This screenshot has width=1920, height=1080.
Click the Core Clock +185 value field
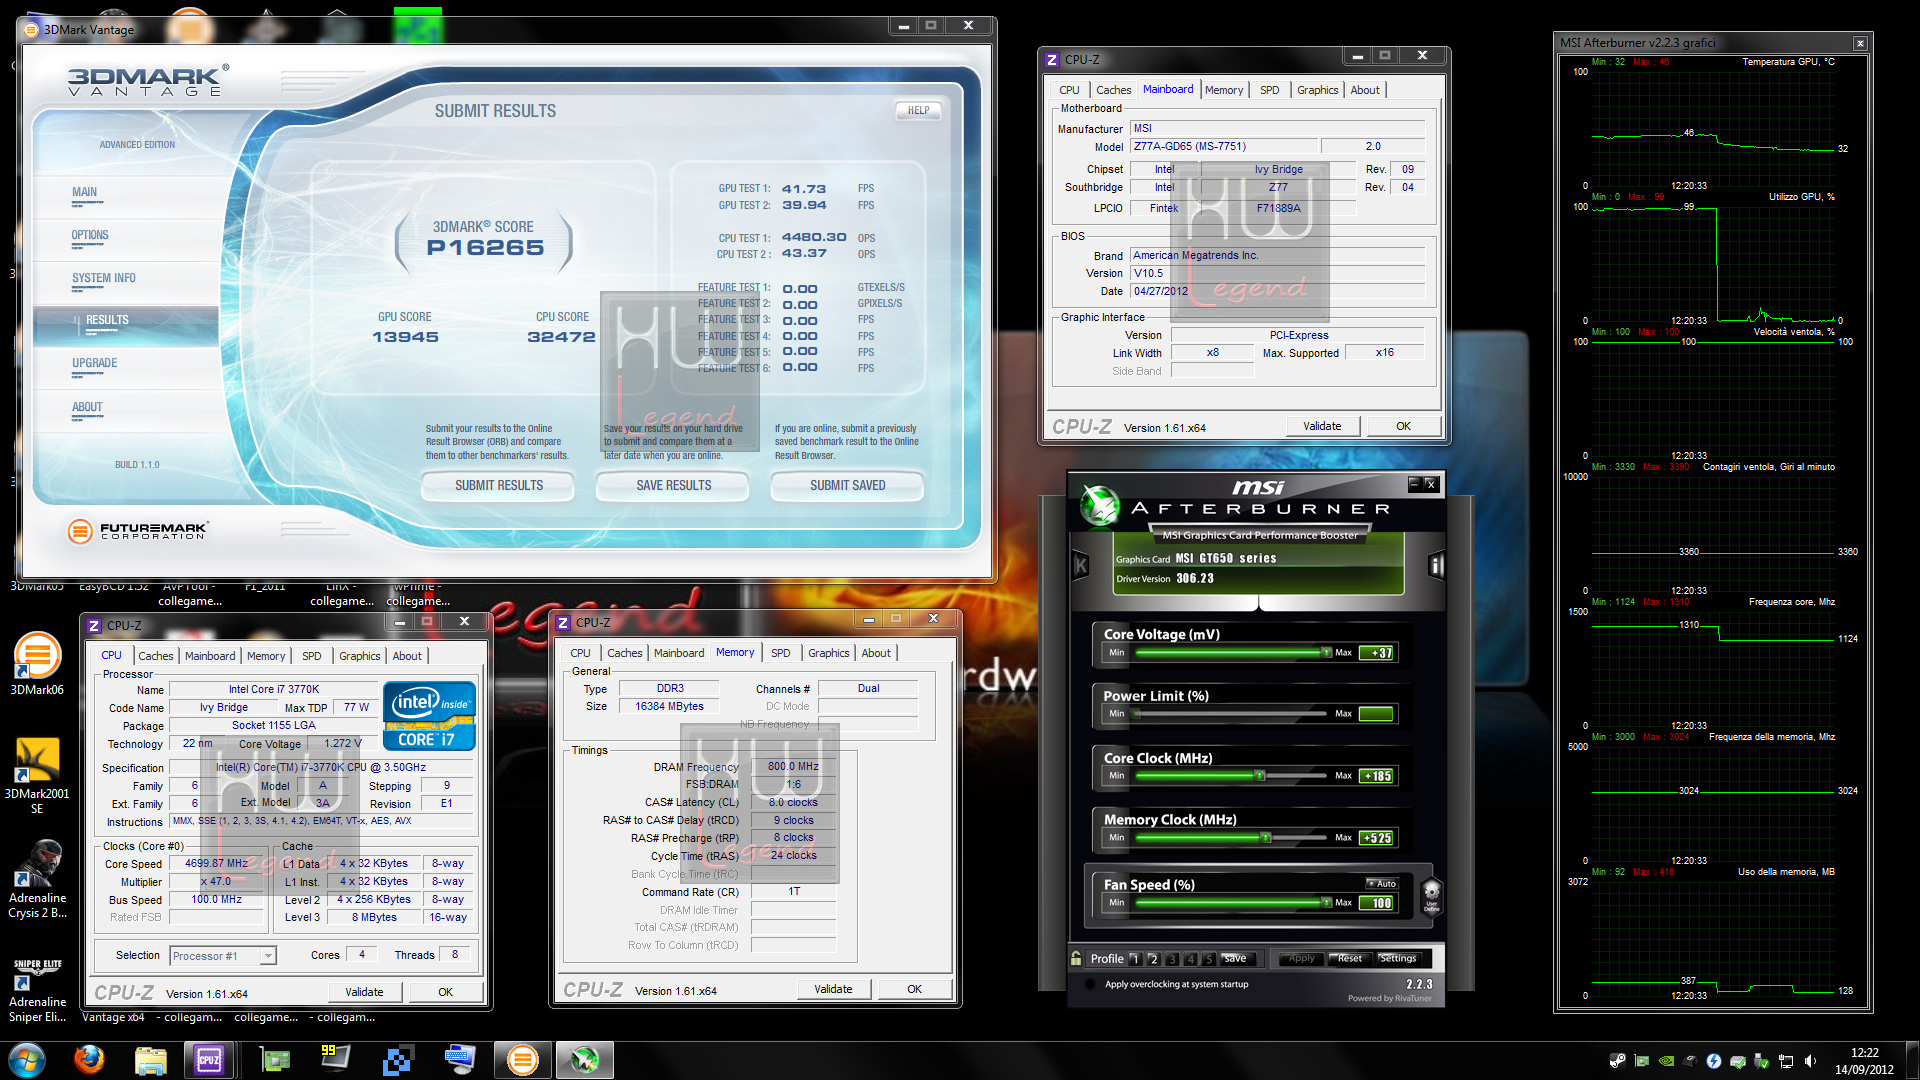[x=1376, y=776]
